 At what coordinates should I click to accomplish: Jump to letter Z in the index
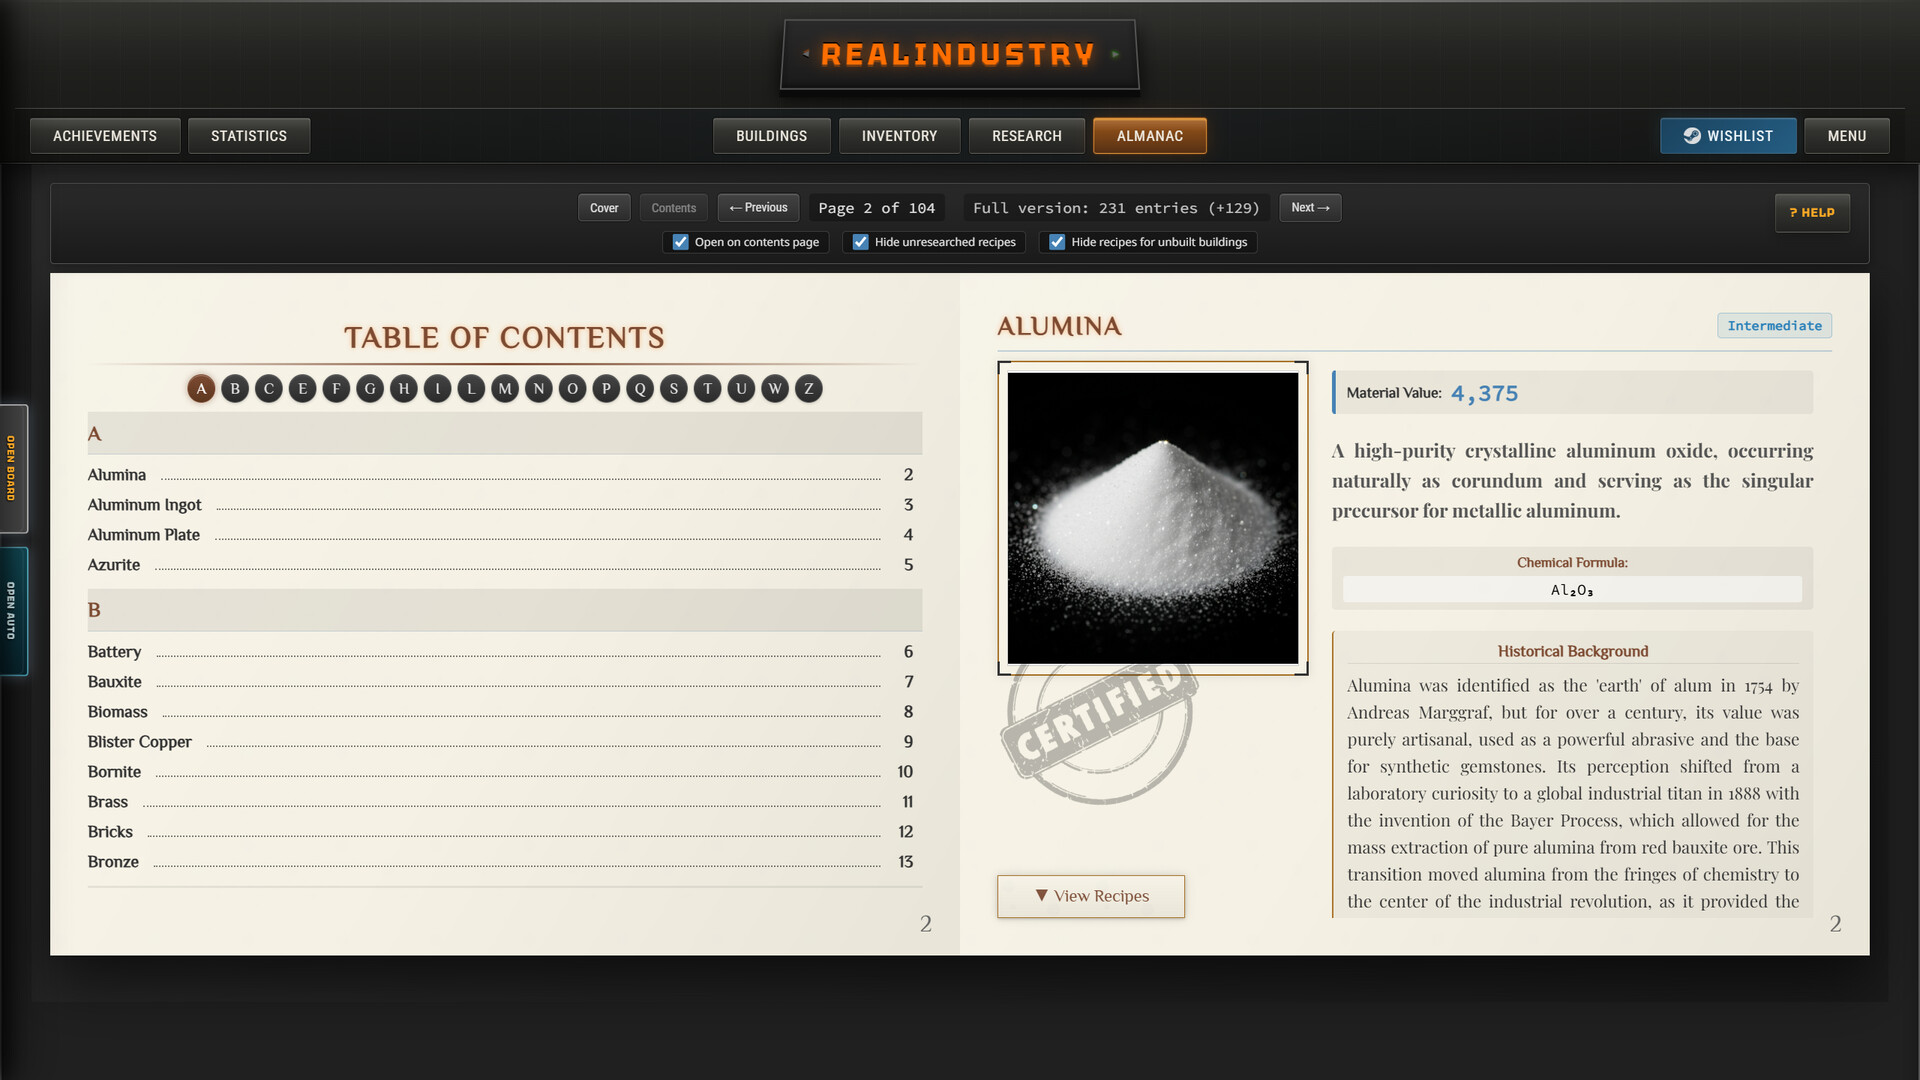tap(809, 389)
